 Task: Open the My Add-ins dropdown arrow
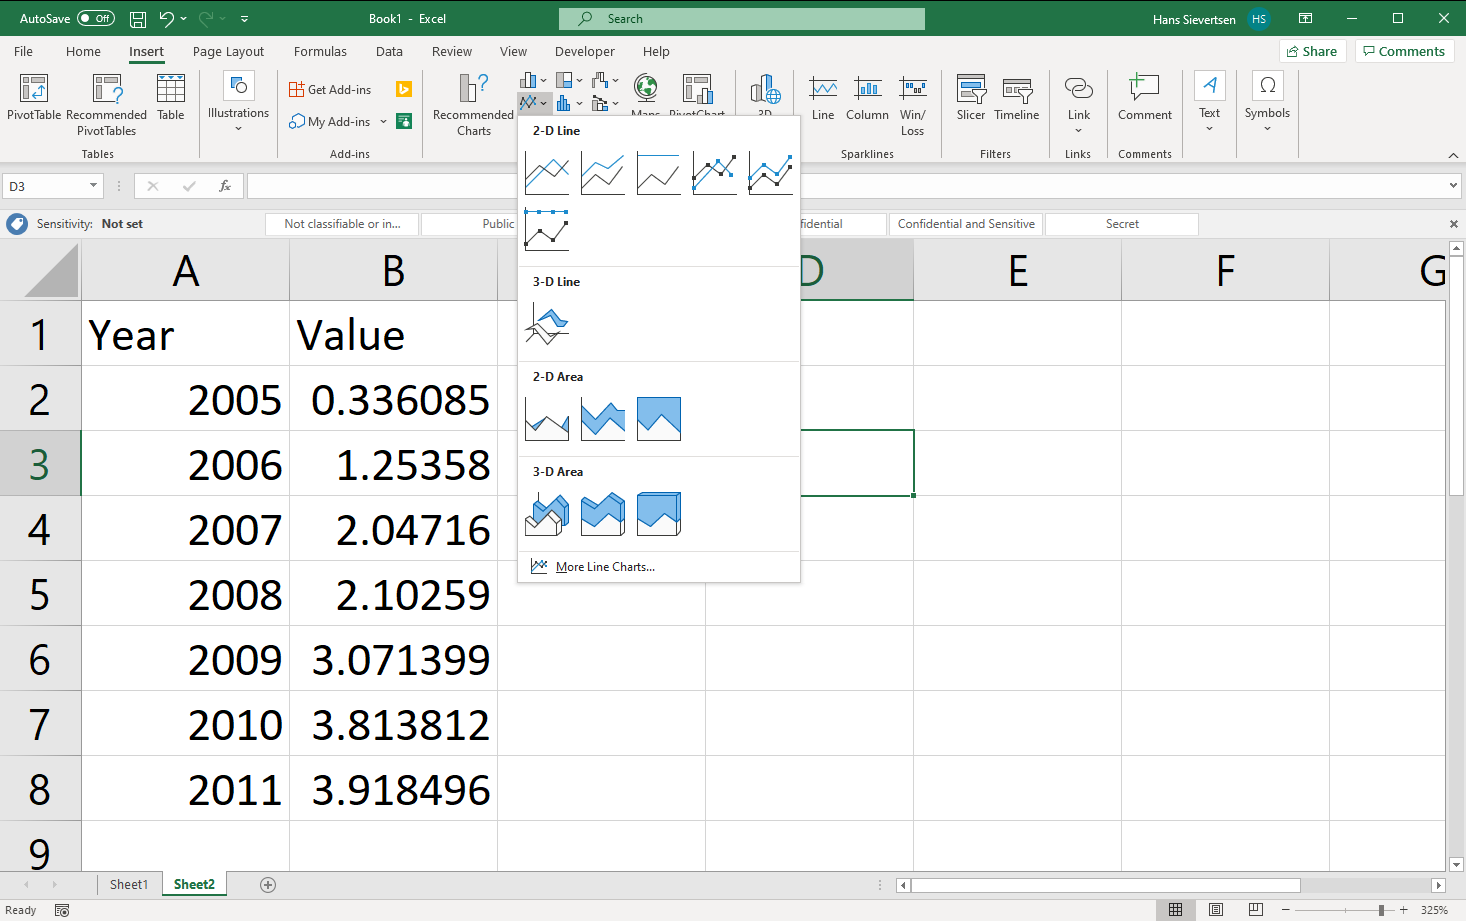383,122
